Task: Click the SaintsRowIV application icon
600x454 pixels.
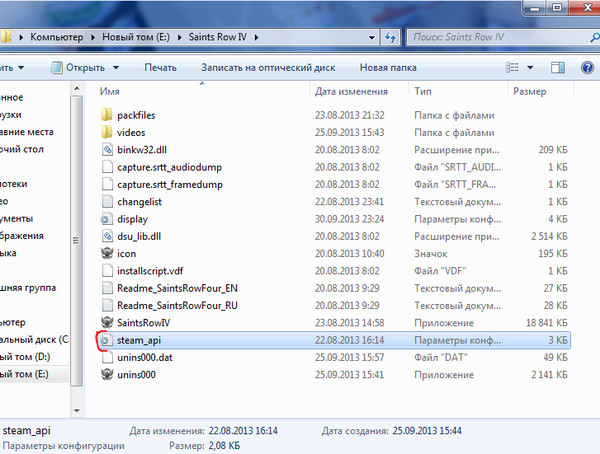Action: (x=107, y=323)
